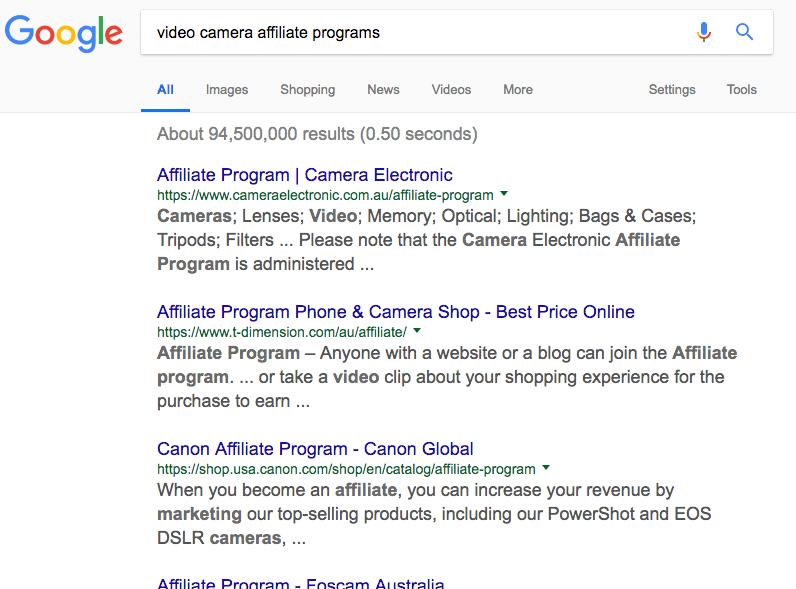Open the Videos tab
The image size is (796, 589).
pyautogui.click(x=451, y=90)
